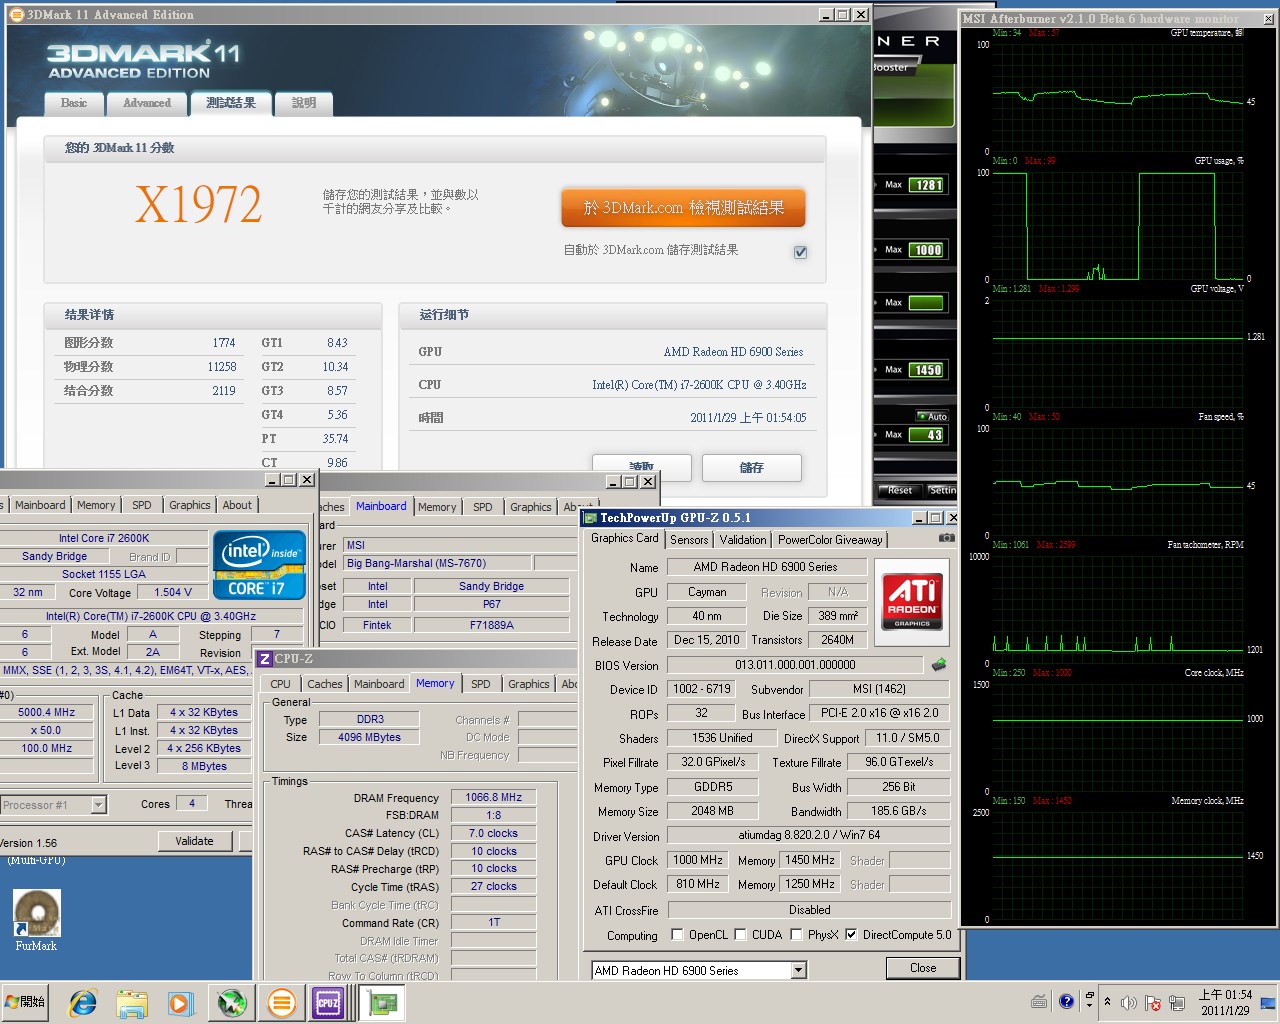This screenshot has height=1024, width=1280.
Task: Click the CPU-Z purple taskbar icon
Action: pos(329,1002)
